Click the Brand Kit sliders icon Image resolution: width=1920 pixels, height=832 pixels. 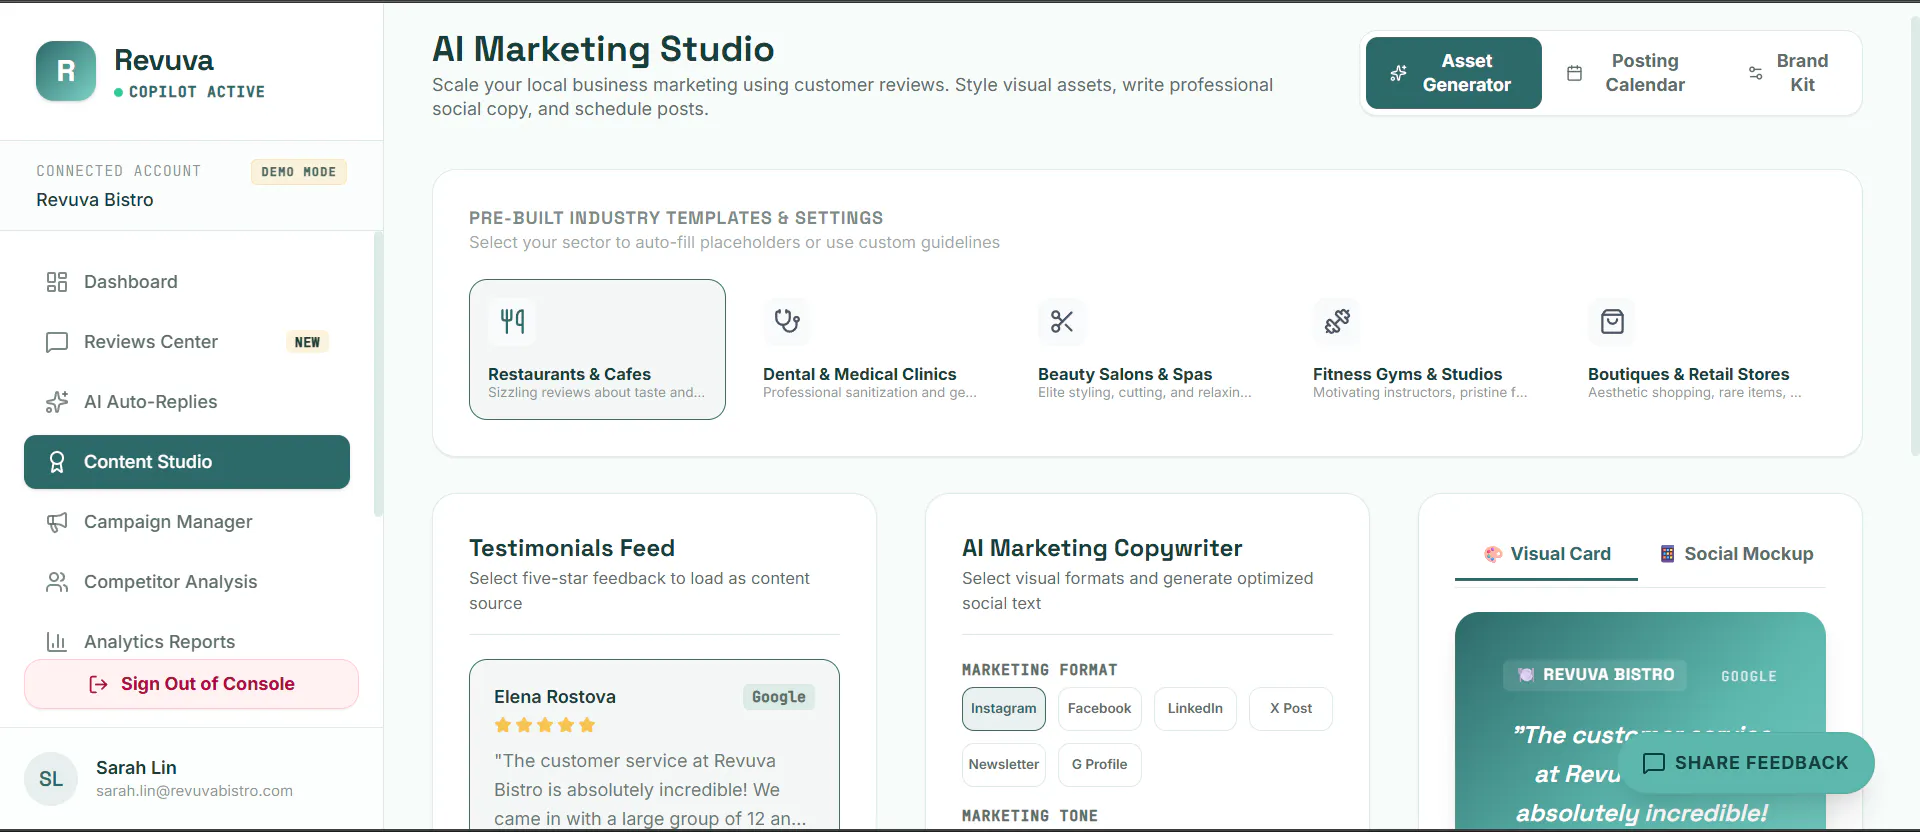(1755, 73)
